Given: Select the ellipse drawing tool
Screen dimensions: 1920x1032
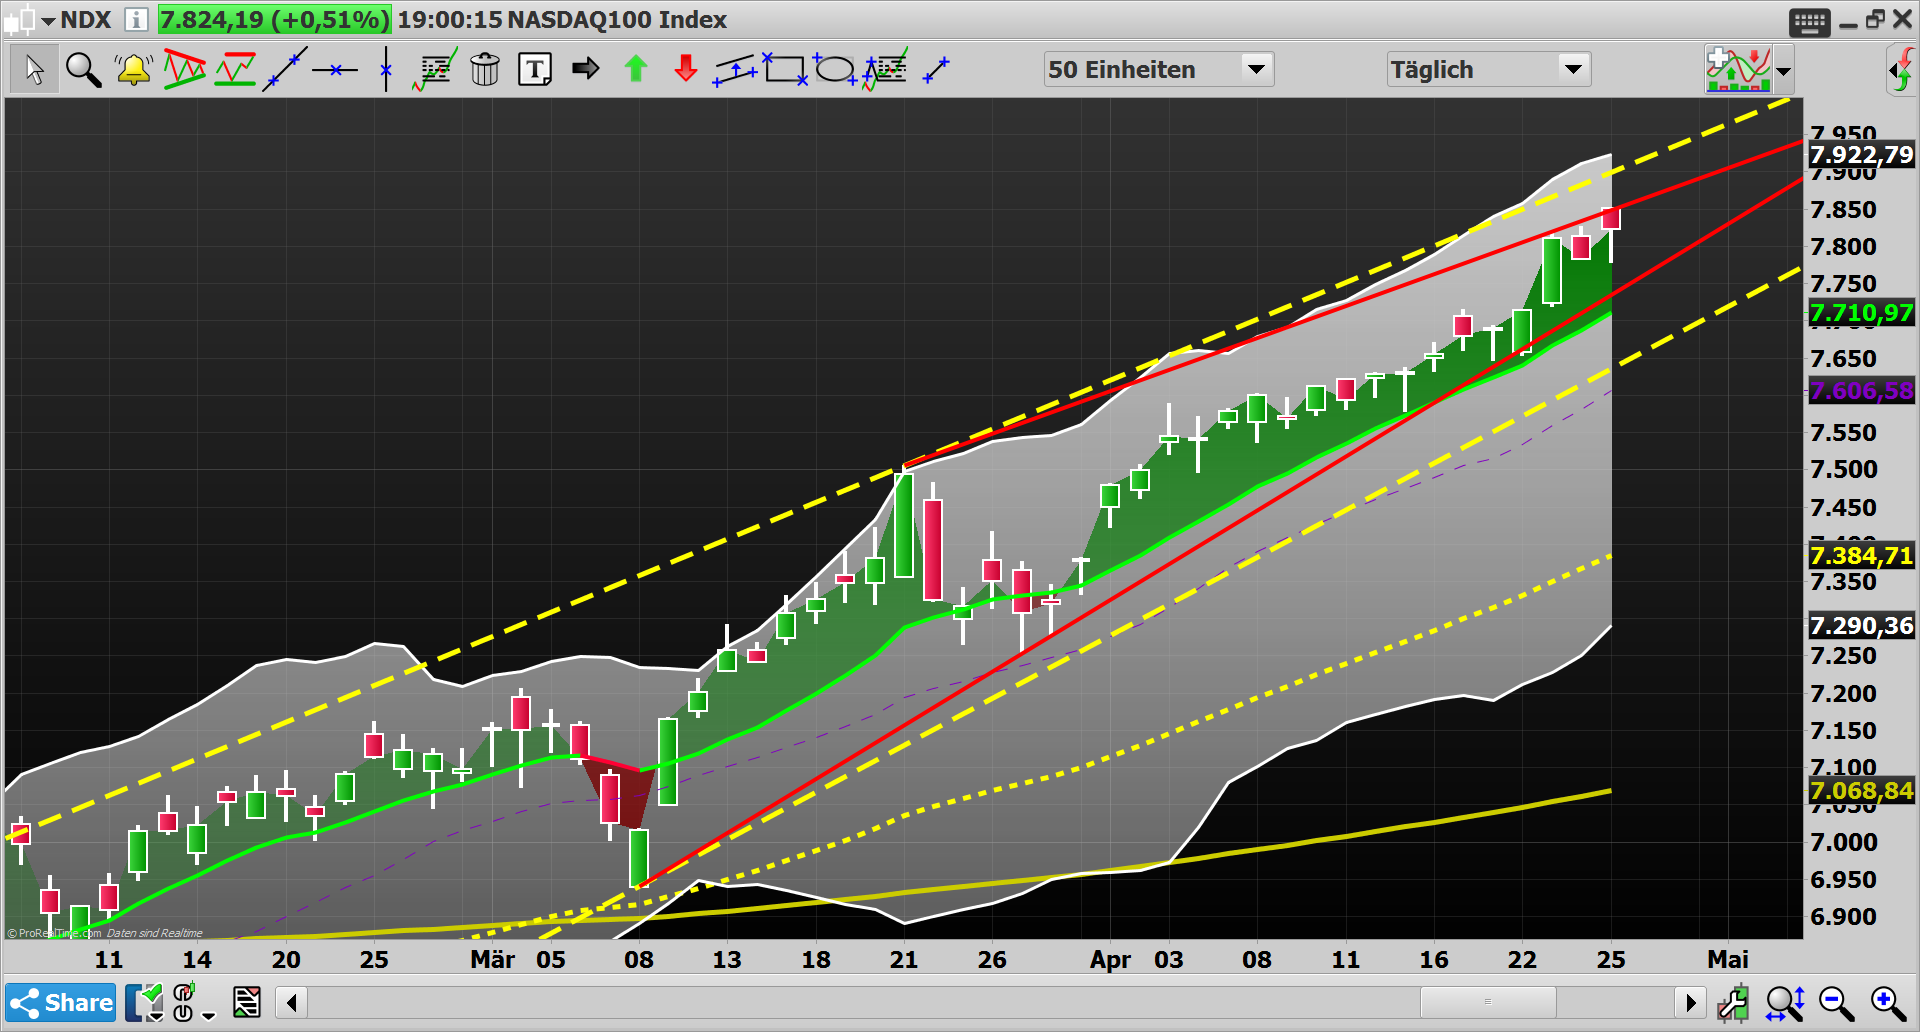Looking at the screenshot, I should tap(835, 69).
